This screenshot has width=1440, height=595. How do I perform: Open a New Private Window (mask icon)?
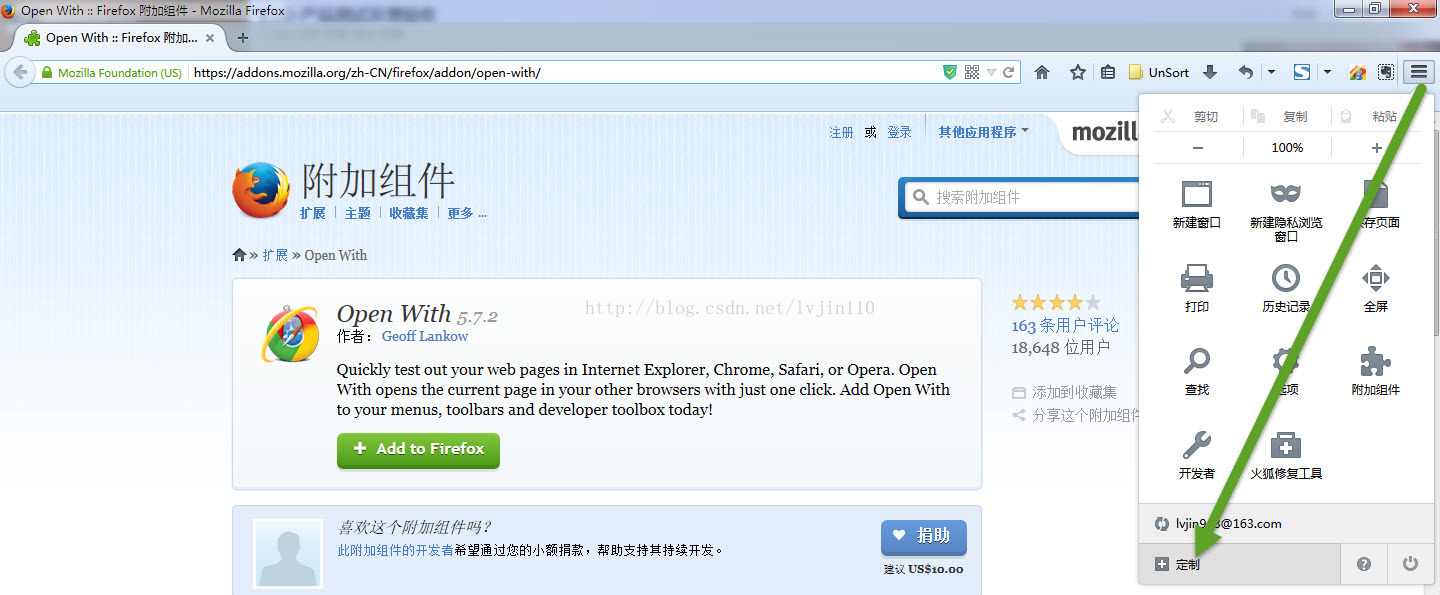(x=1286, y=212)
